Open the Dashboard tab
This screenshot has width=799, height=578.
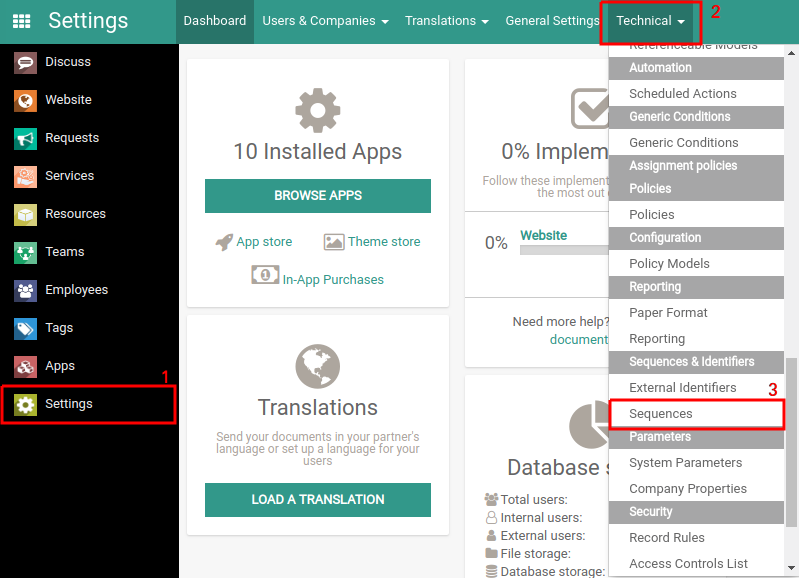215,21
